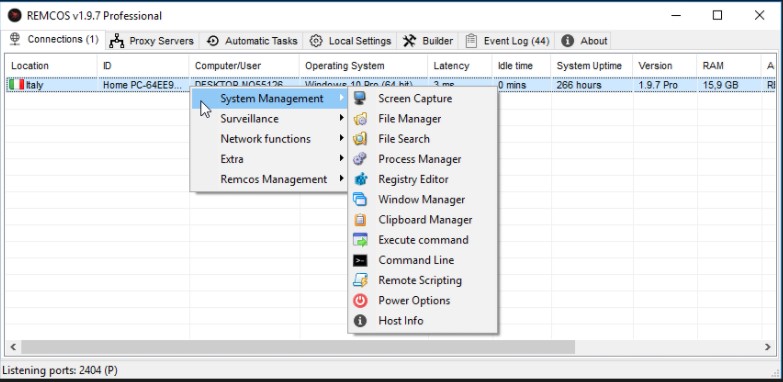The image size is (783, 382).
Task: Click the globe icon on Connections tab
Action: click(x=15, y=39)
